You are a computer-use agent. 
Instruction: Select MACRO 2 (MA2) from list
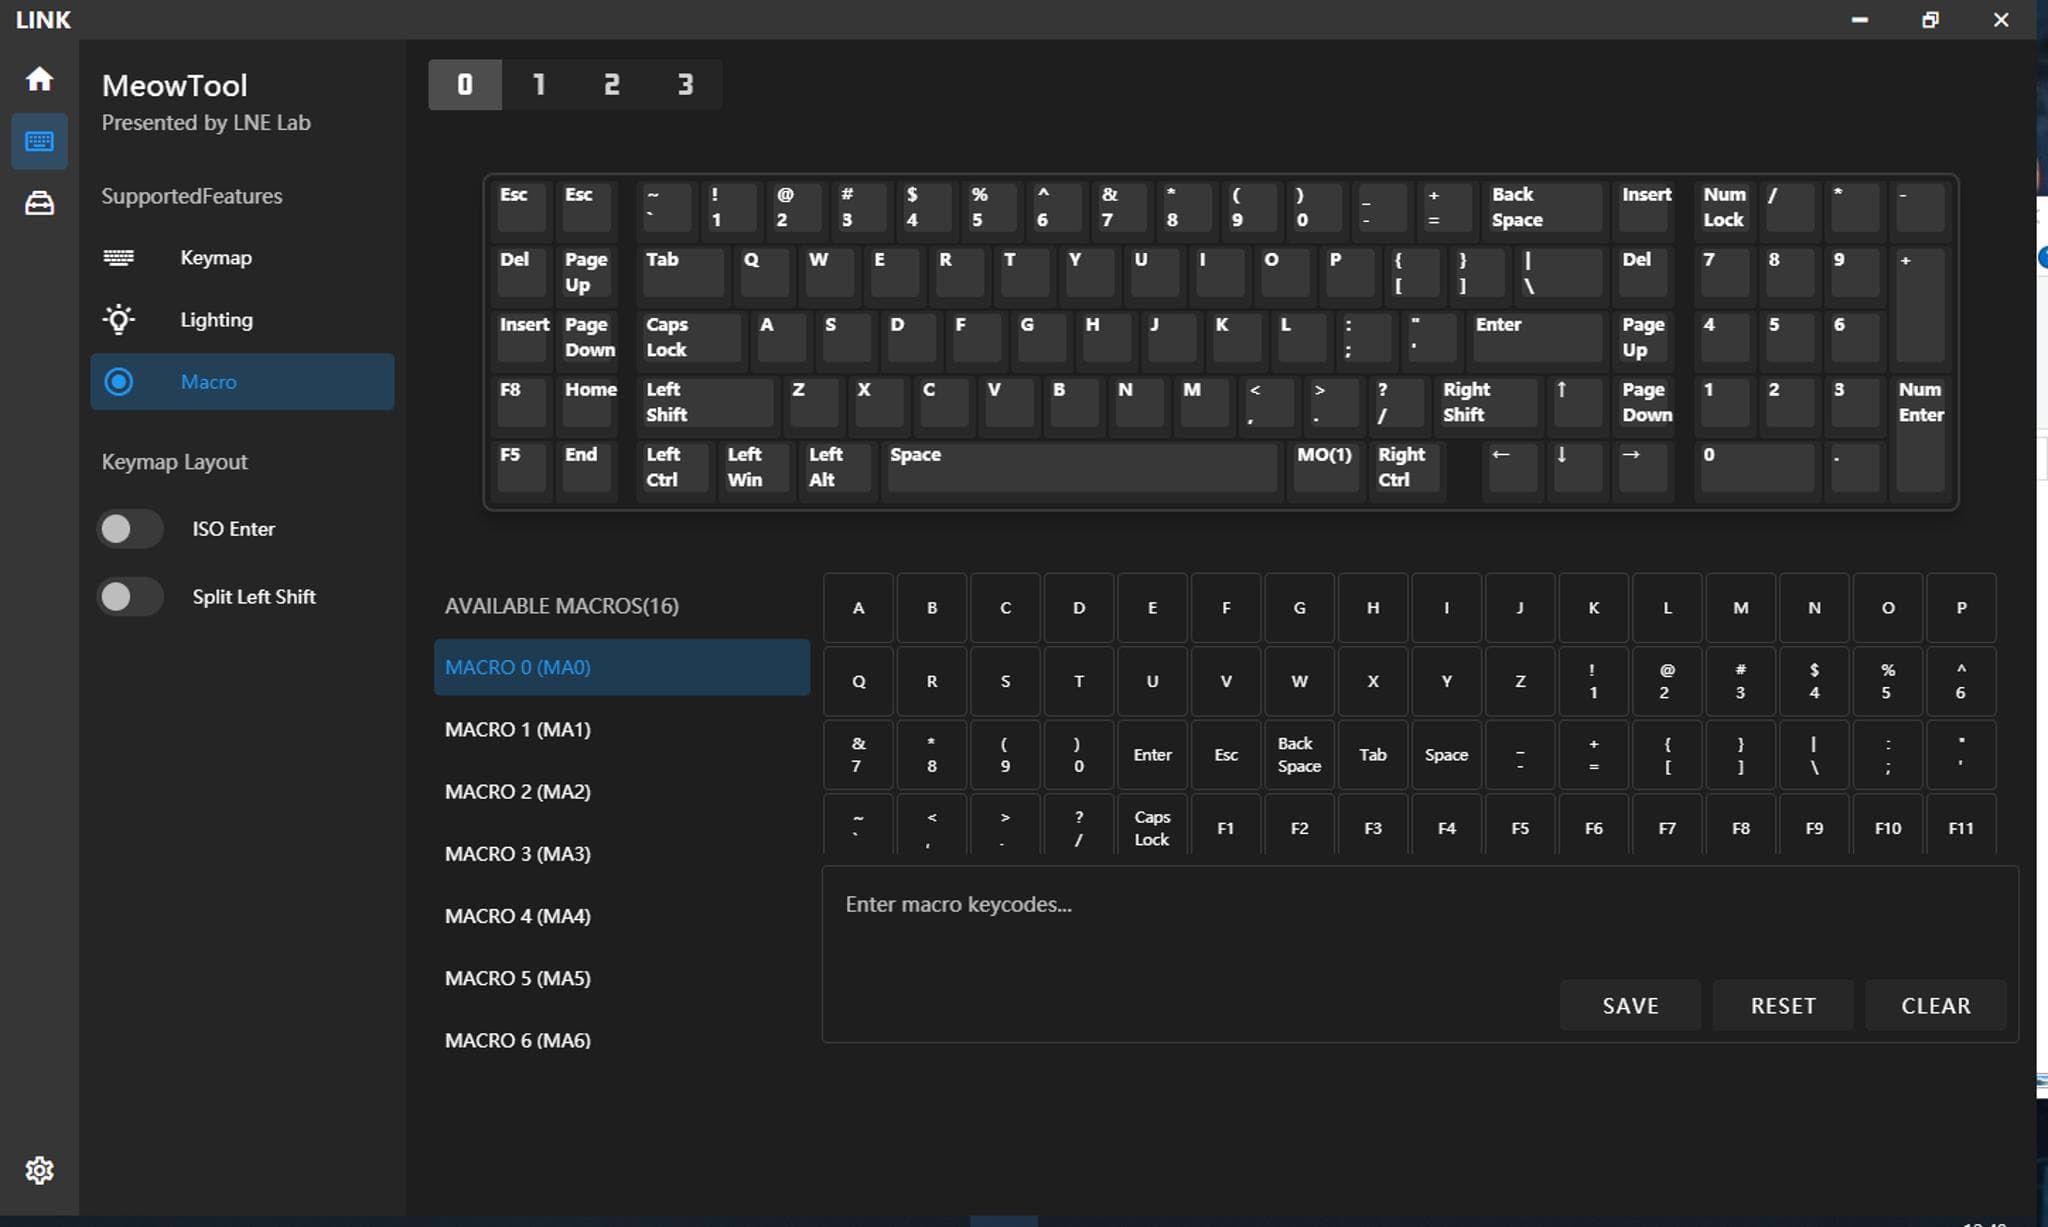click(x=518, y=792)
